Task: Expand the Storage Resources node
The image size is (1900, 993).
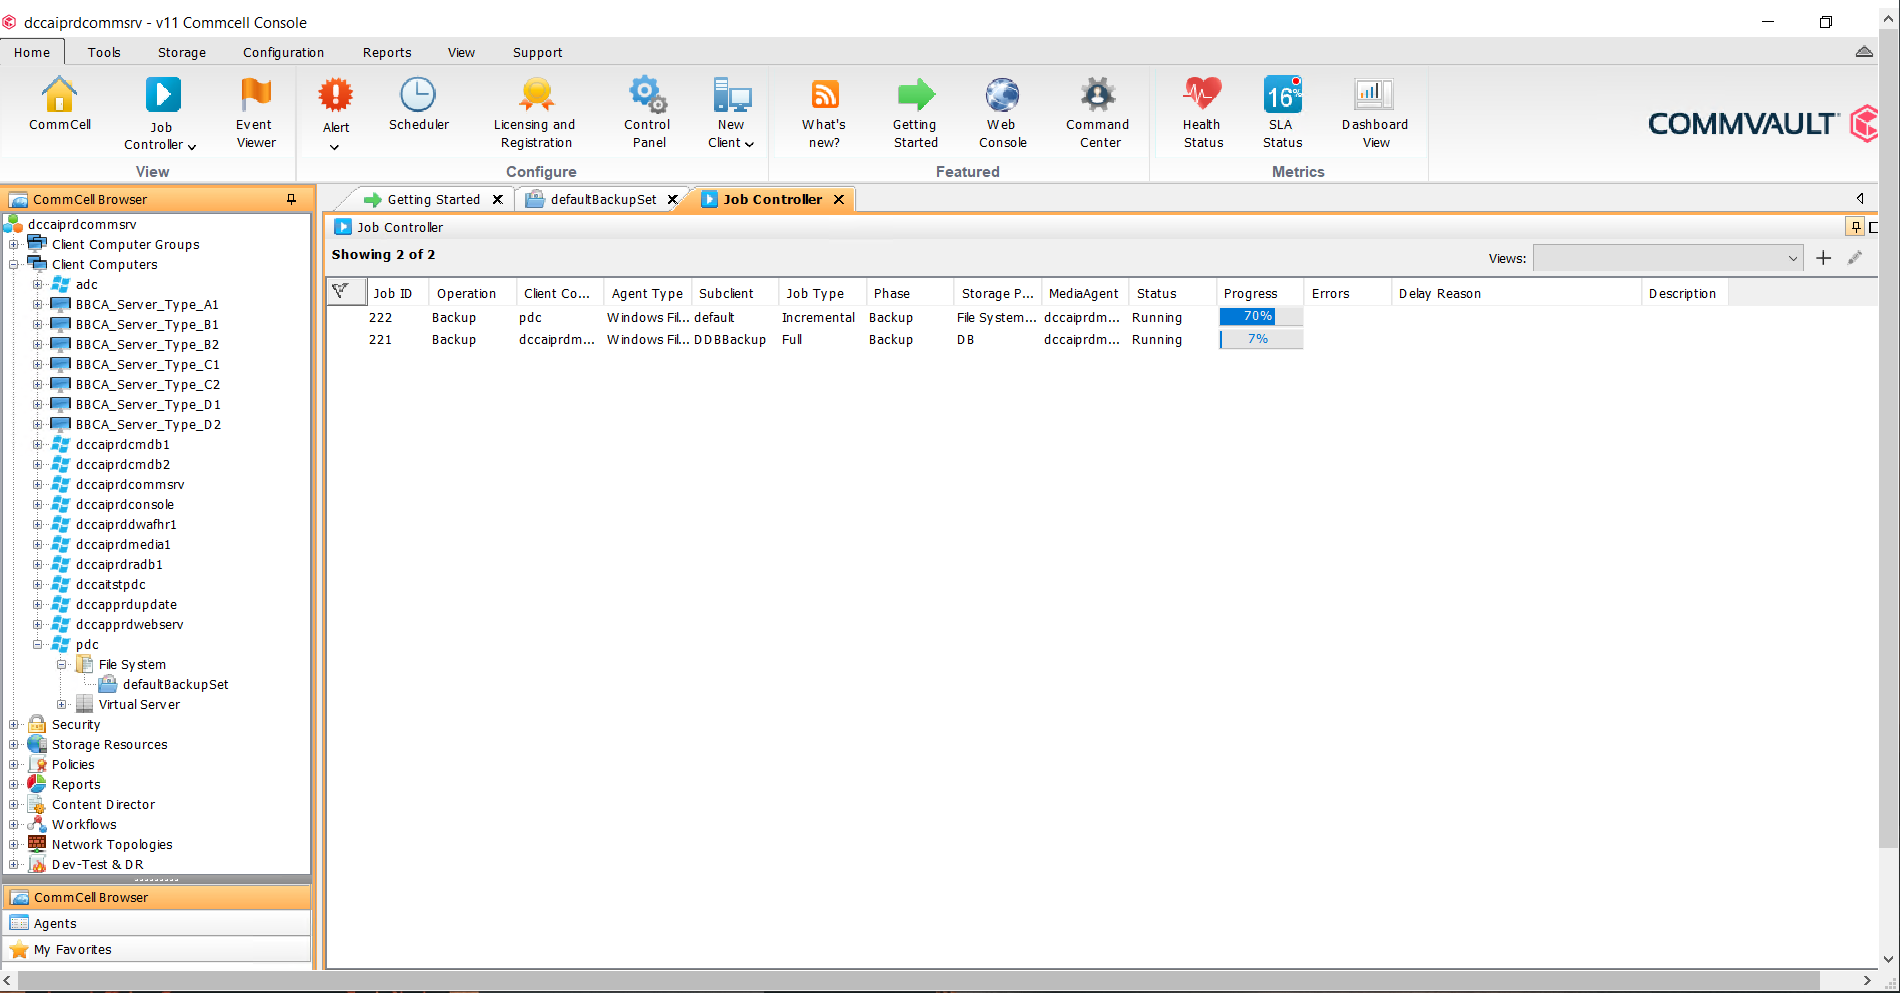Action: (x=14, y=744)
